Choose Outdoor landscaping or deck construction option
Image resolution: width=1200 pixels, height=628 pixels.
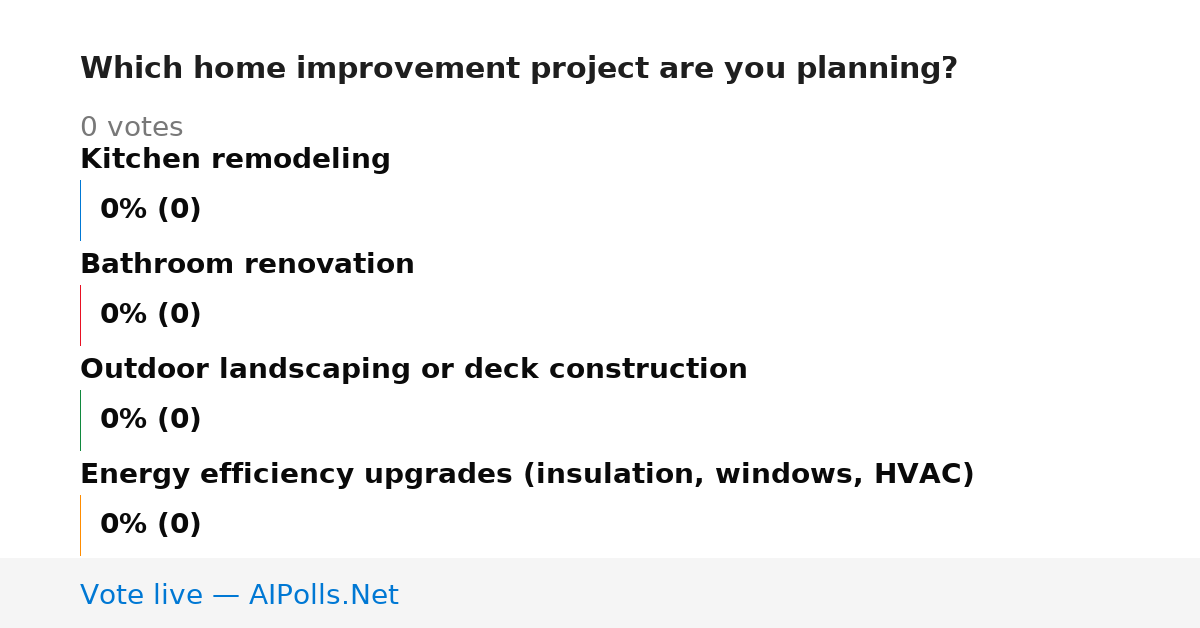click(413, 370)
